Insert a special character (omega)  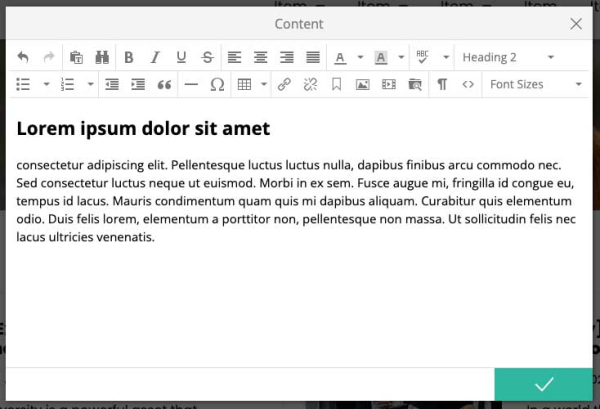click(x=217, y=84)
